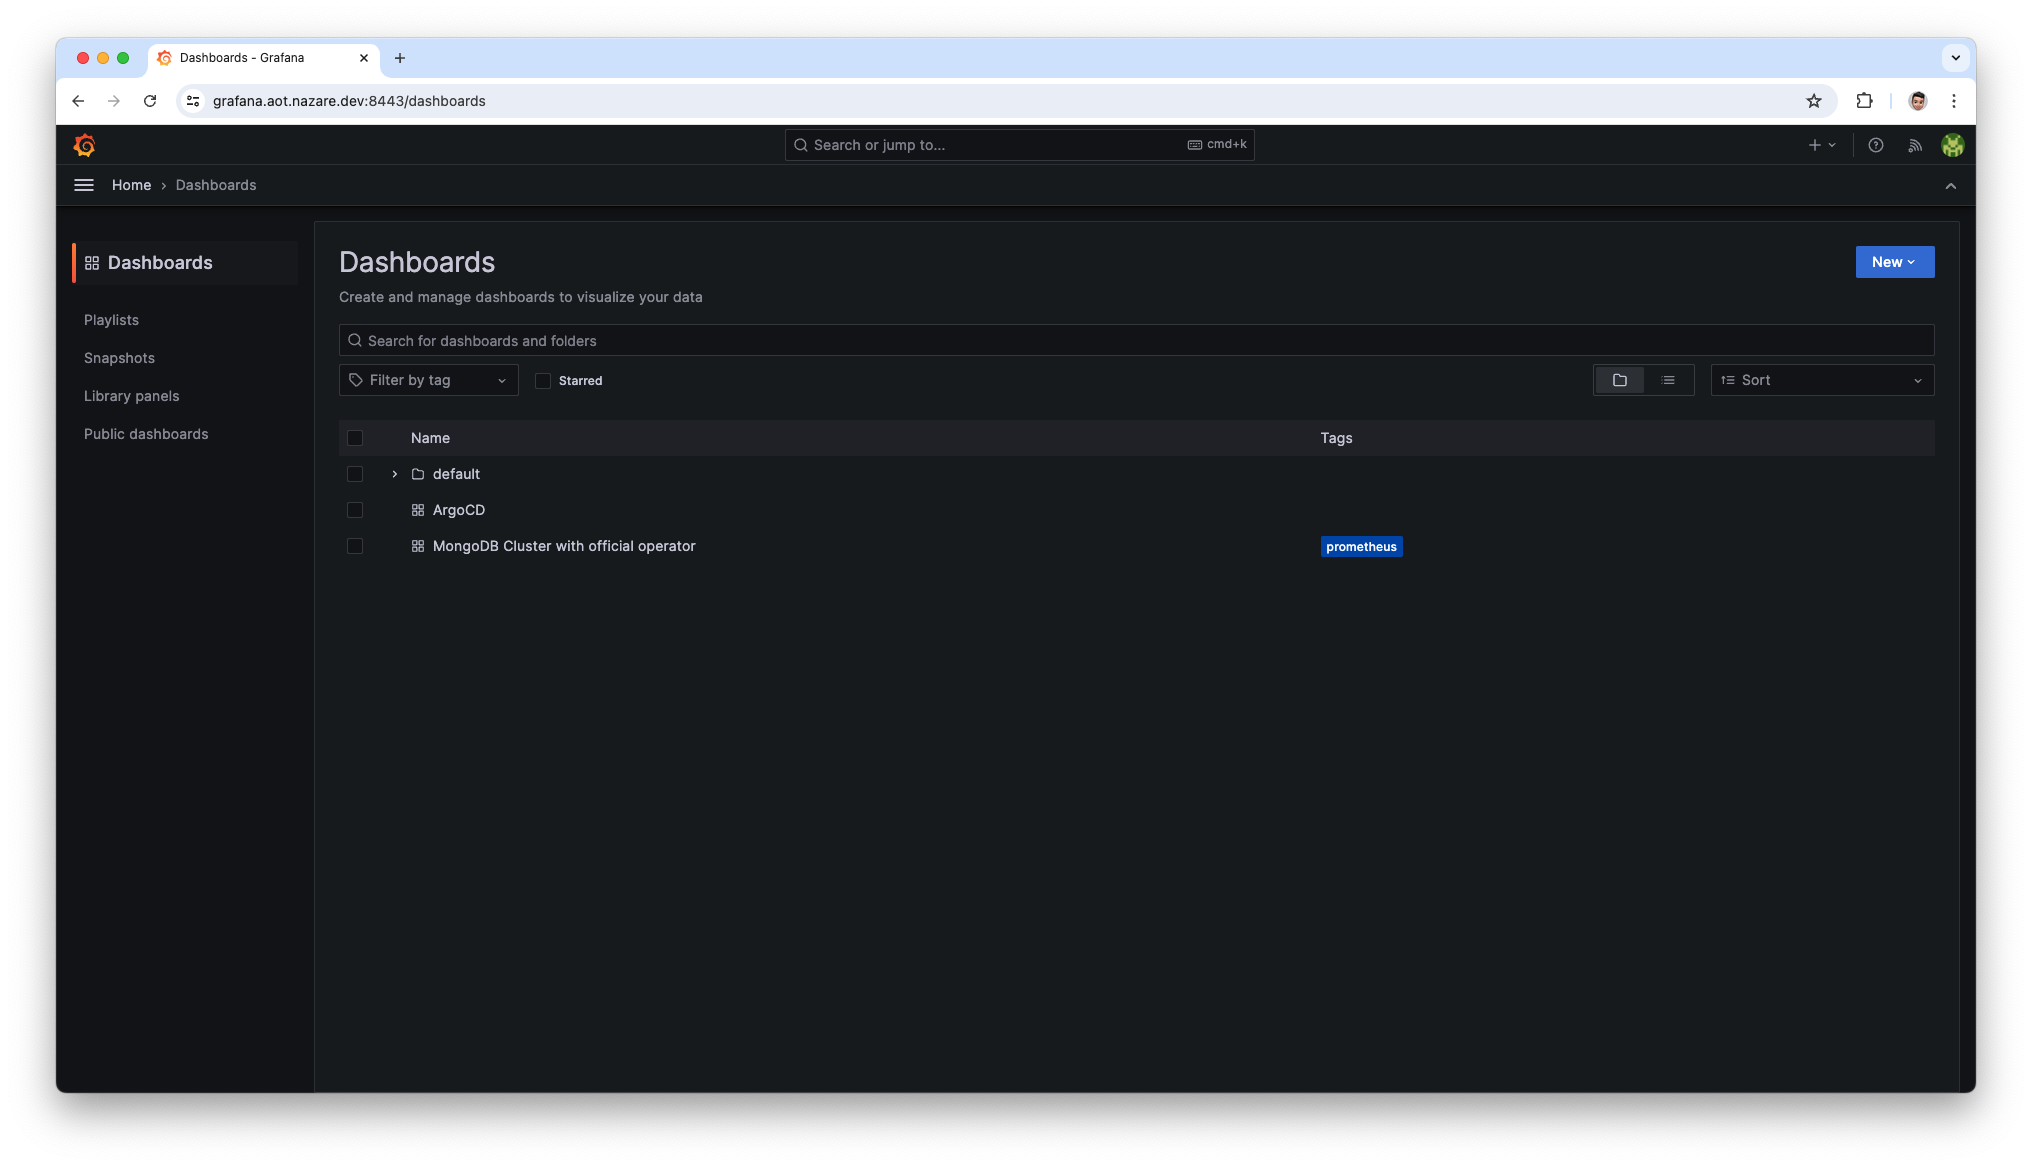Click the New button to create dashboard
Image resolution: width=2032 pixels, height=1167 pixels.
click(1894, 261)
